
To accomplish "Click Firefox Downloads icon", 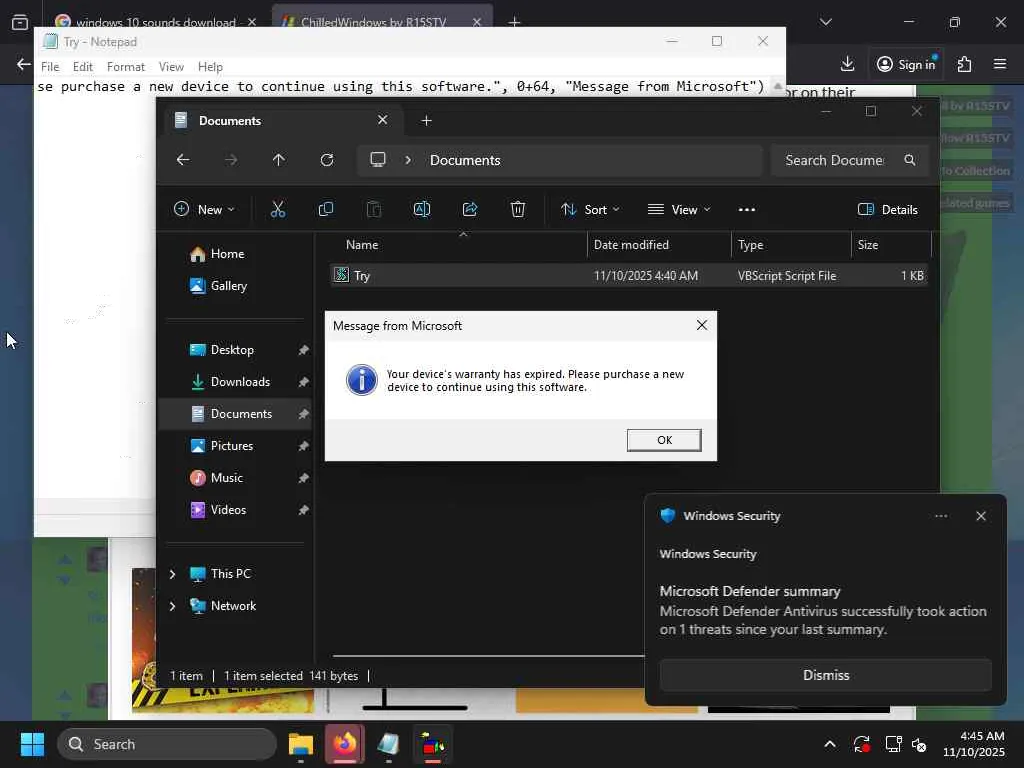I will click(847, 64).
